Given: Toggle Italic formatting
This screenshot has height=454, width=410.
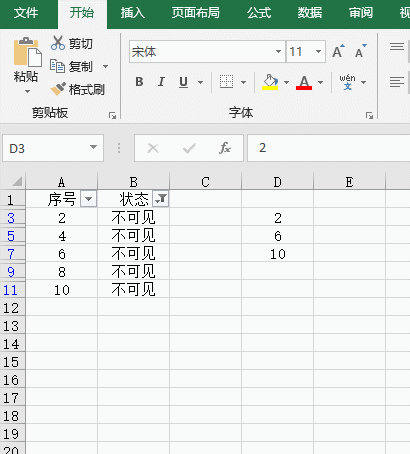Looking at the screenshot, I should pyautogui.click(x=161, y=82).
